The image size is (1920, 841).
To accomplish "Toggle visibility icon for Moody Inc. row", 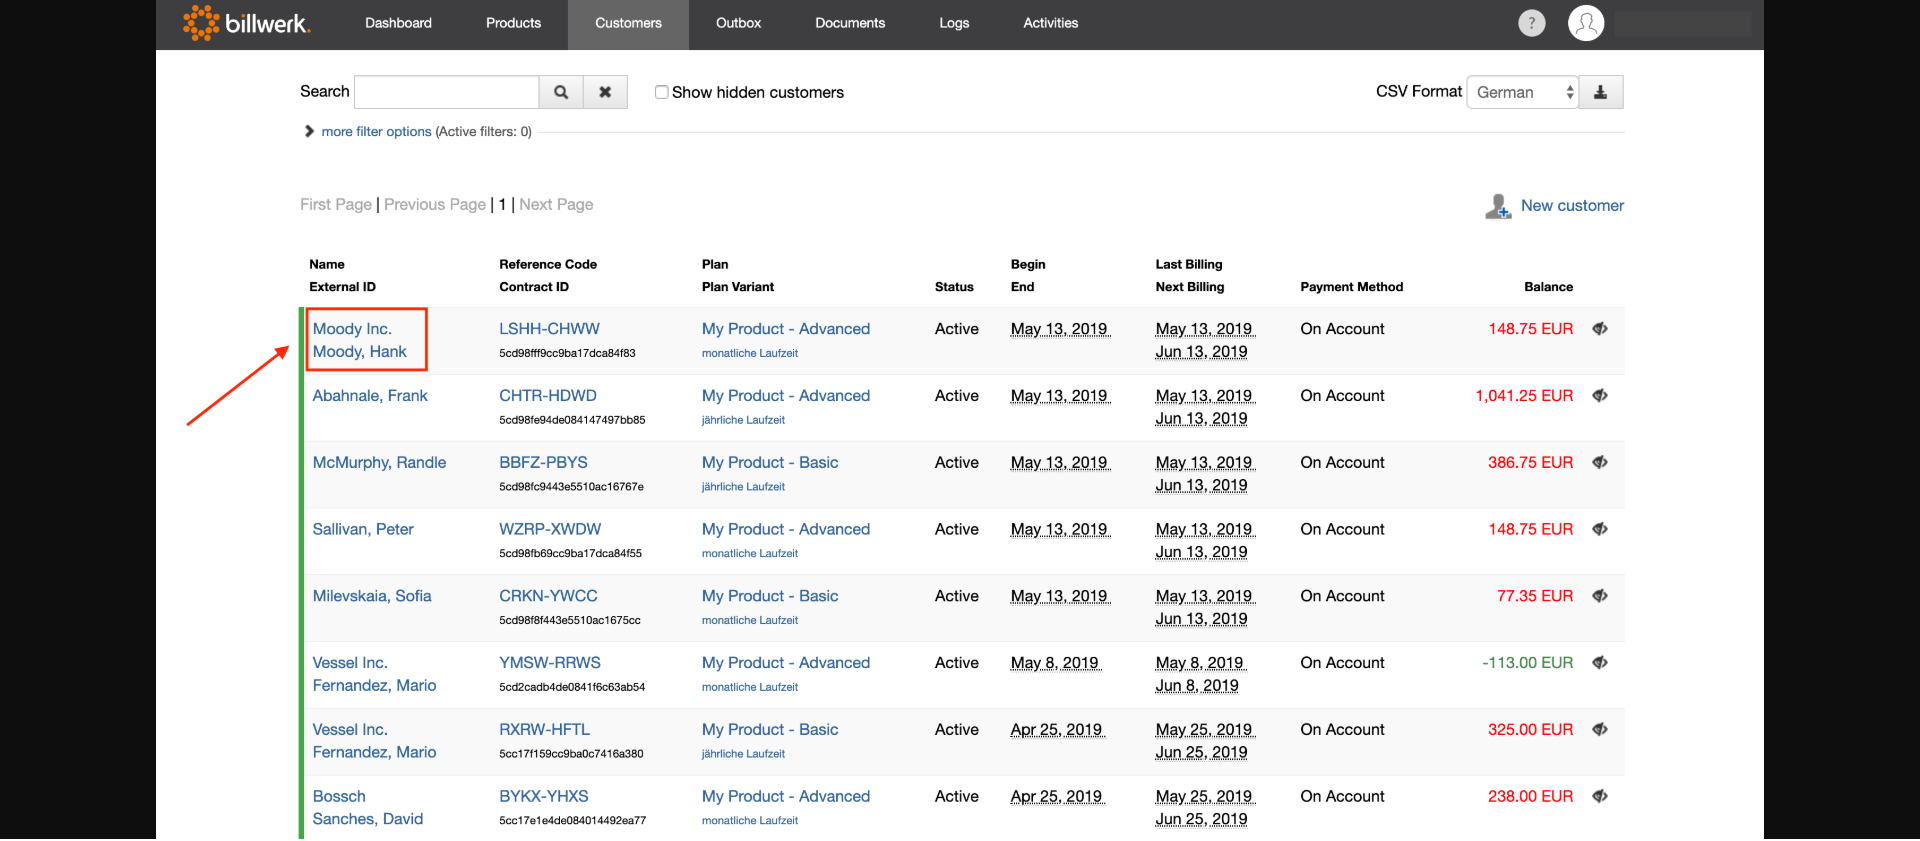I will (x=1600, y=329).
